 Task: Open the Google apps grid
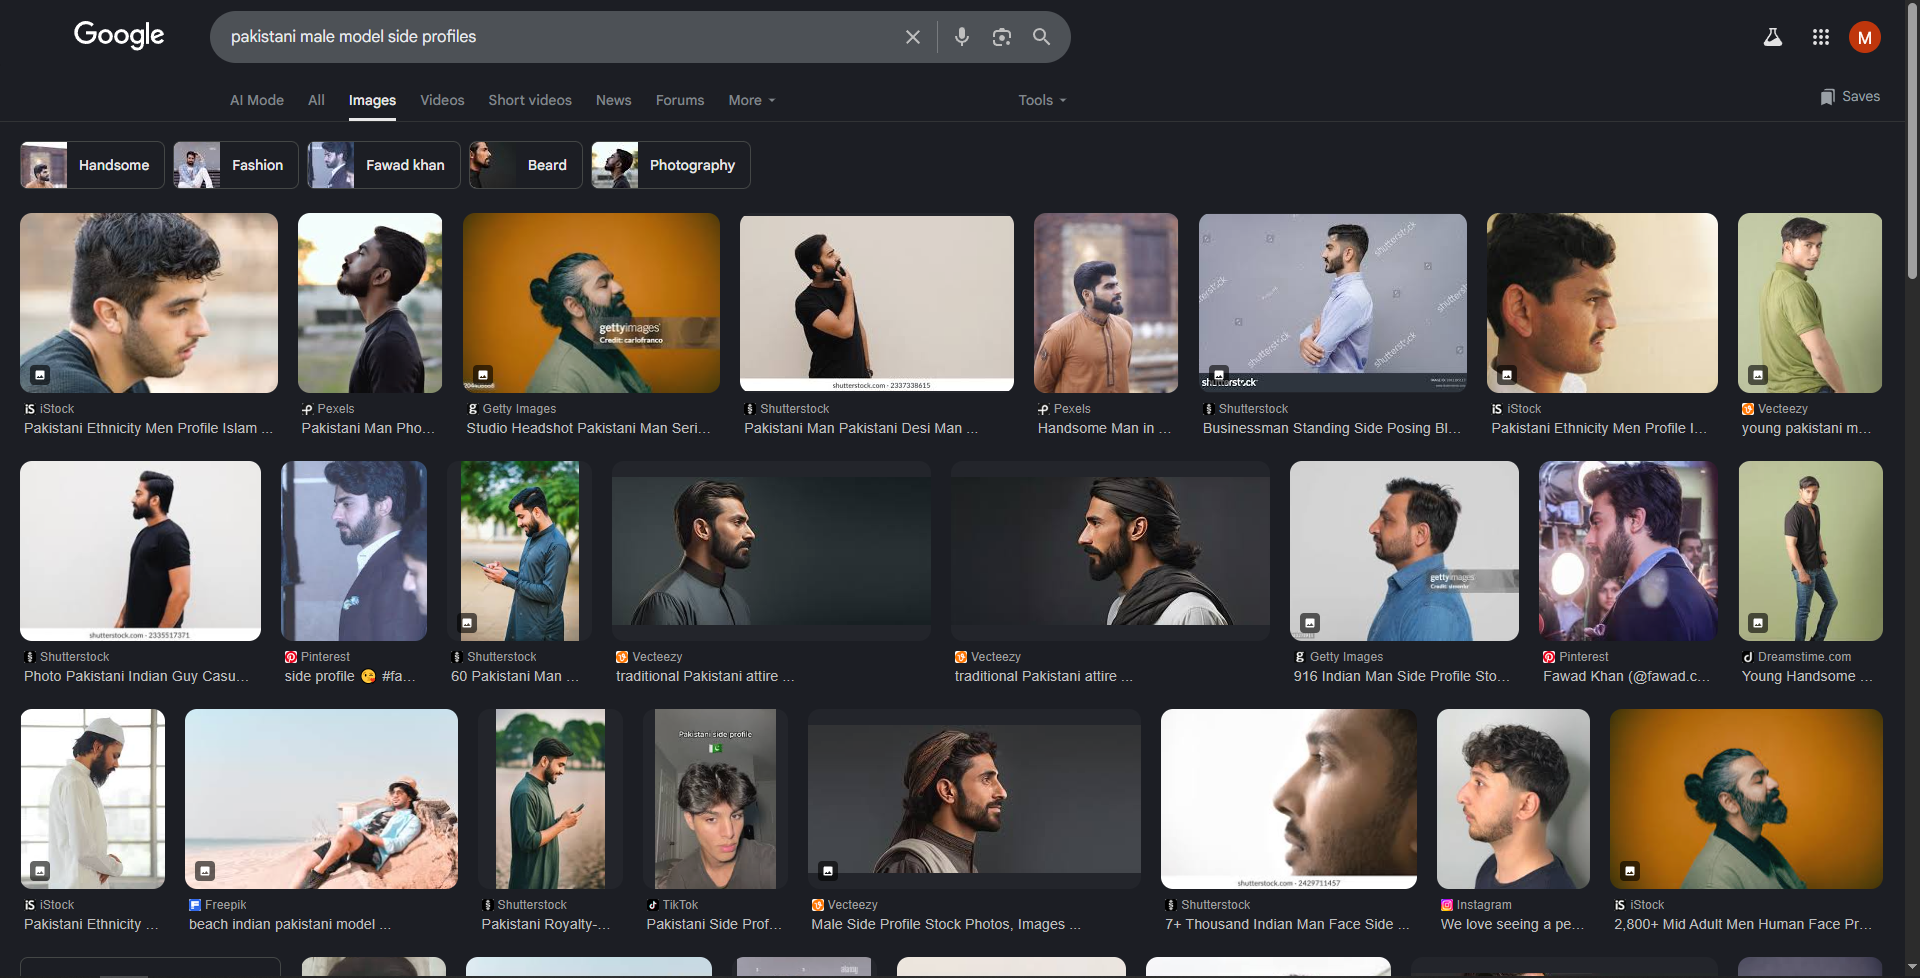(x=1820, y=37)
